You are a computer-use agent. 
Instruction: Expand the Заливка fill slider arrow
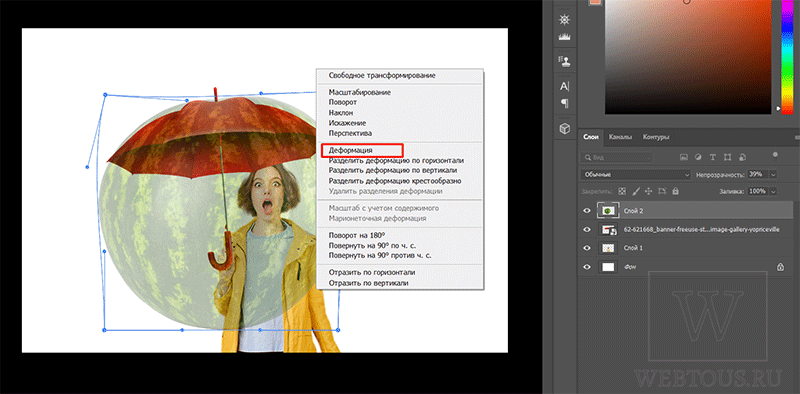click(x=773, y=191)
